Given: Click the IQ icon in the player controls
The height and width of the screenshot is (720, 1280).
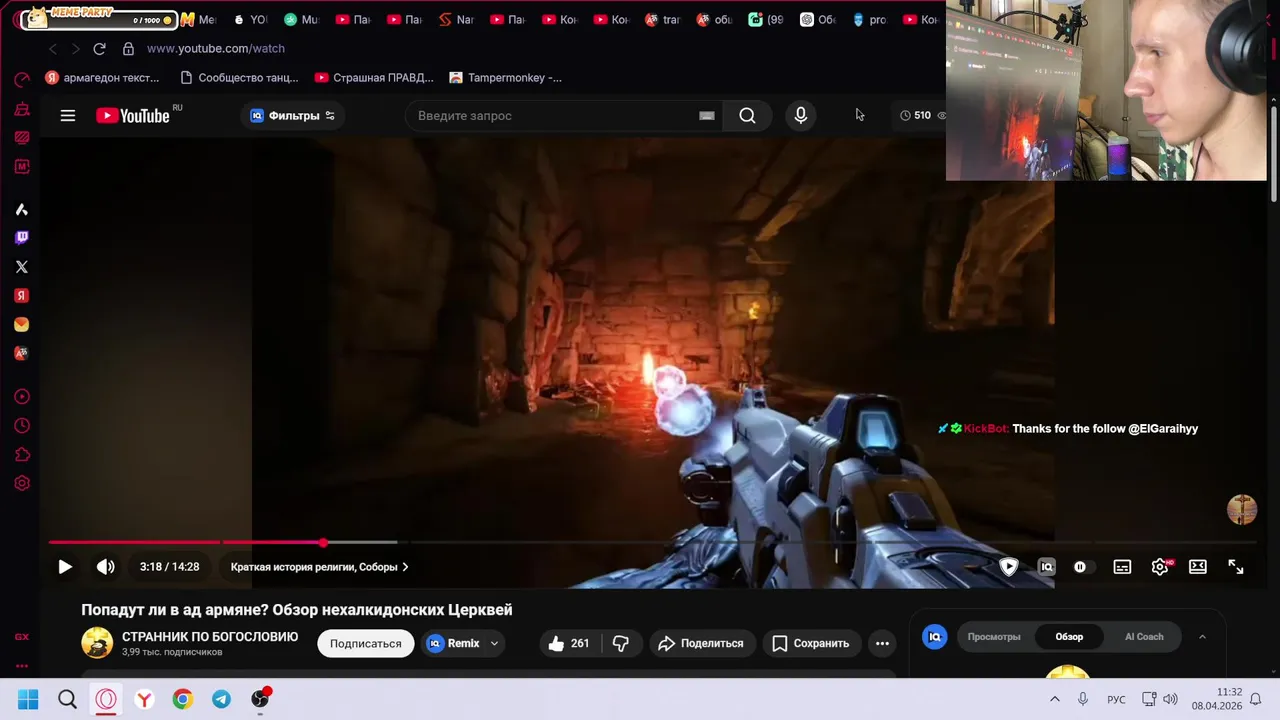Looking at the screenshot, I should click(x=1047, y=567).
